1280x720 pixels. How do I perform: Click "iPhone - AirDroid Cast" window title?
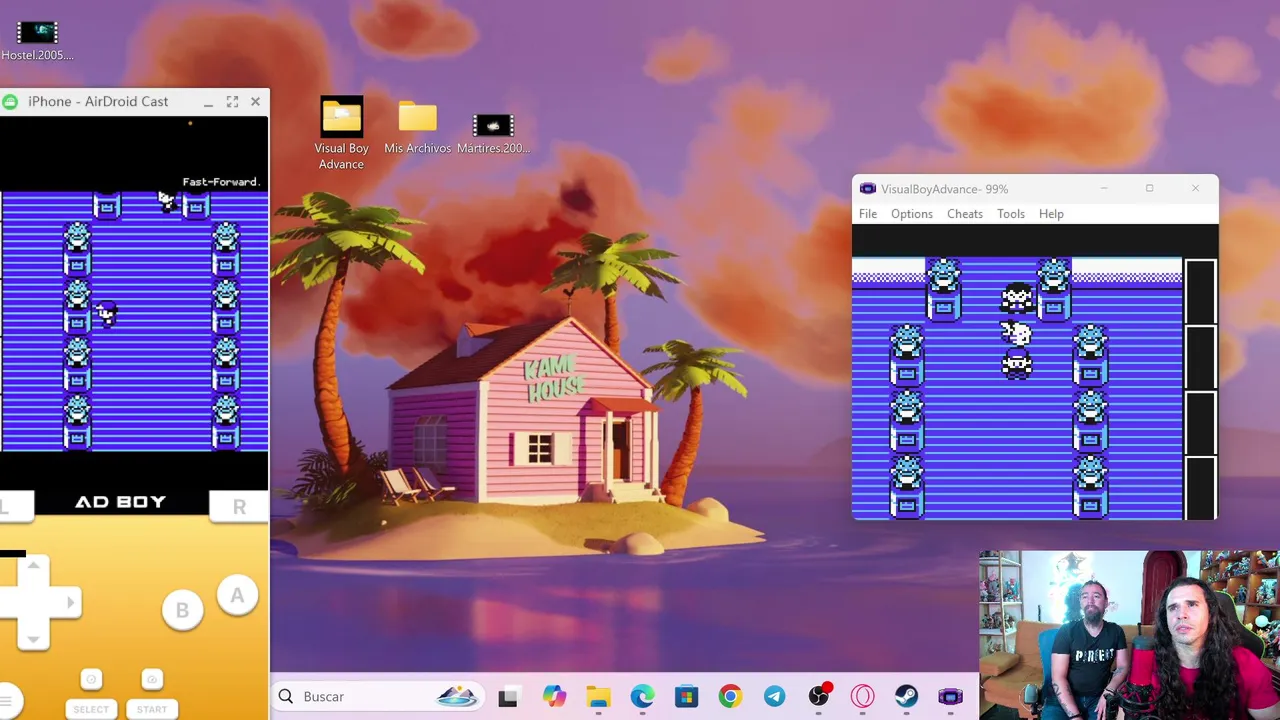coord(98,102)
